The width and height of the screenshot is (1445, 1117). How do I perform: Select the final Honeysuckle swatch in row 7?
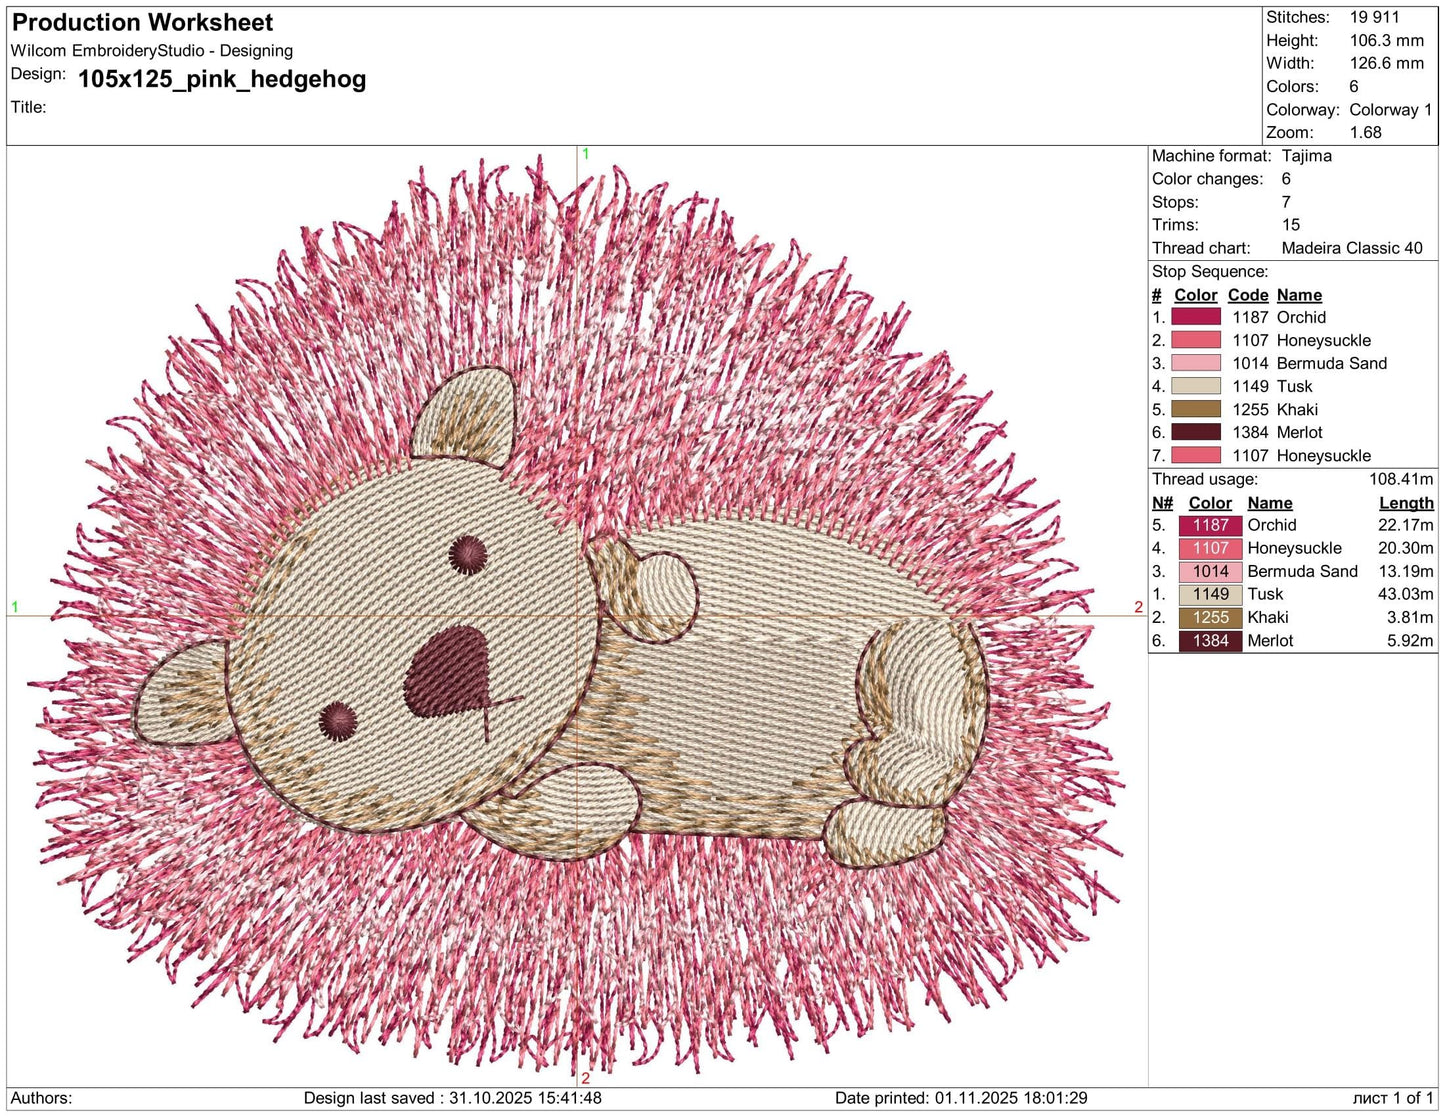point(1196,455)
